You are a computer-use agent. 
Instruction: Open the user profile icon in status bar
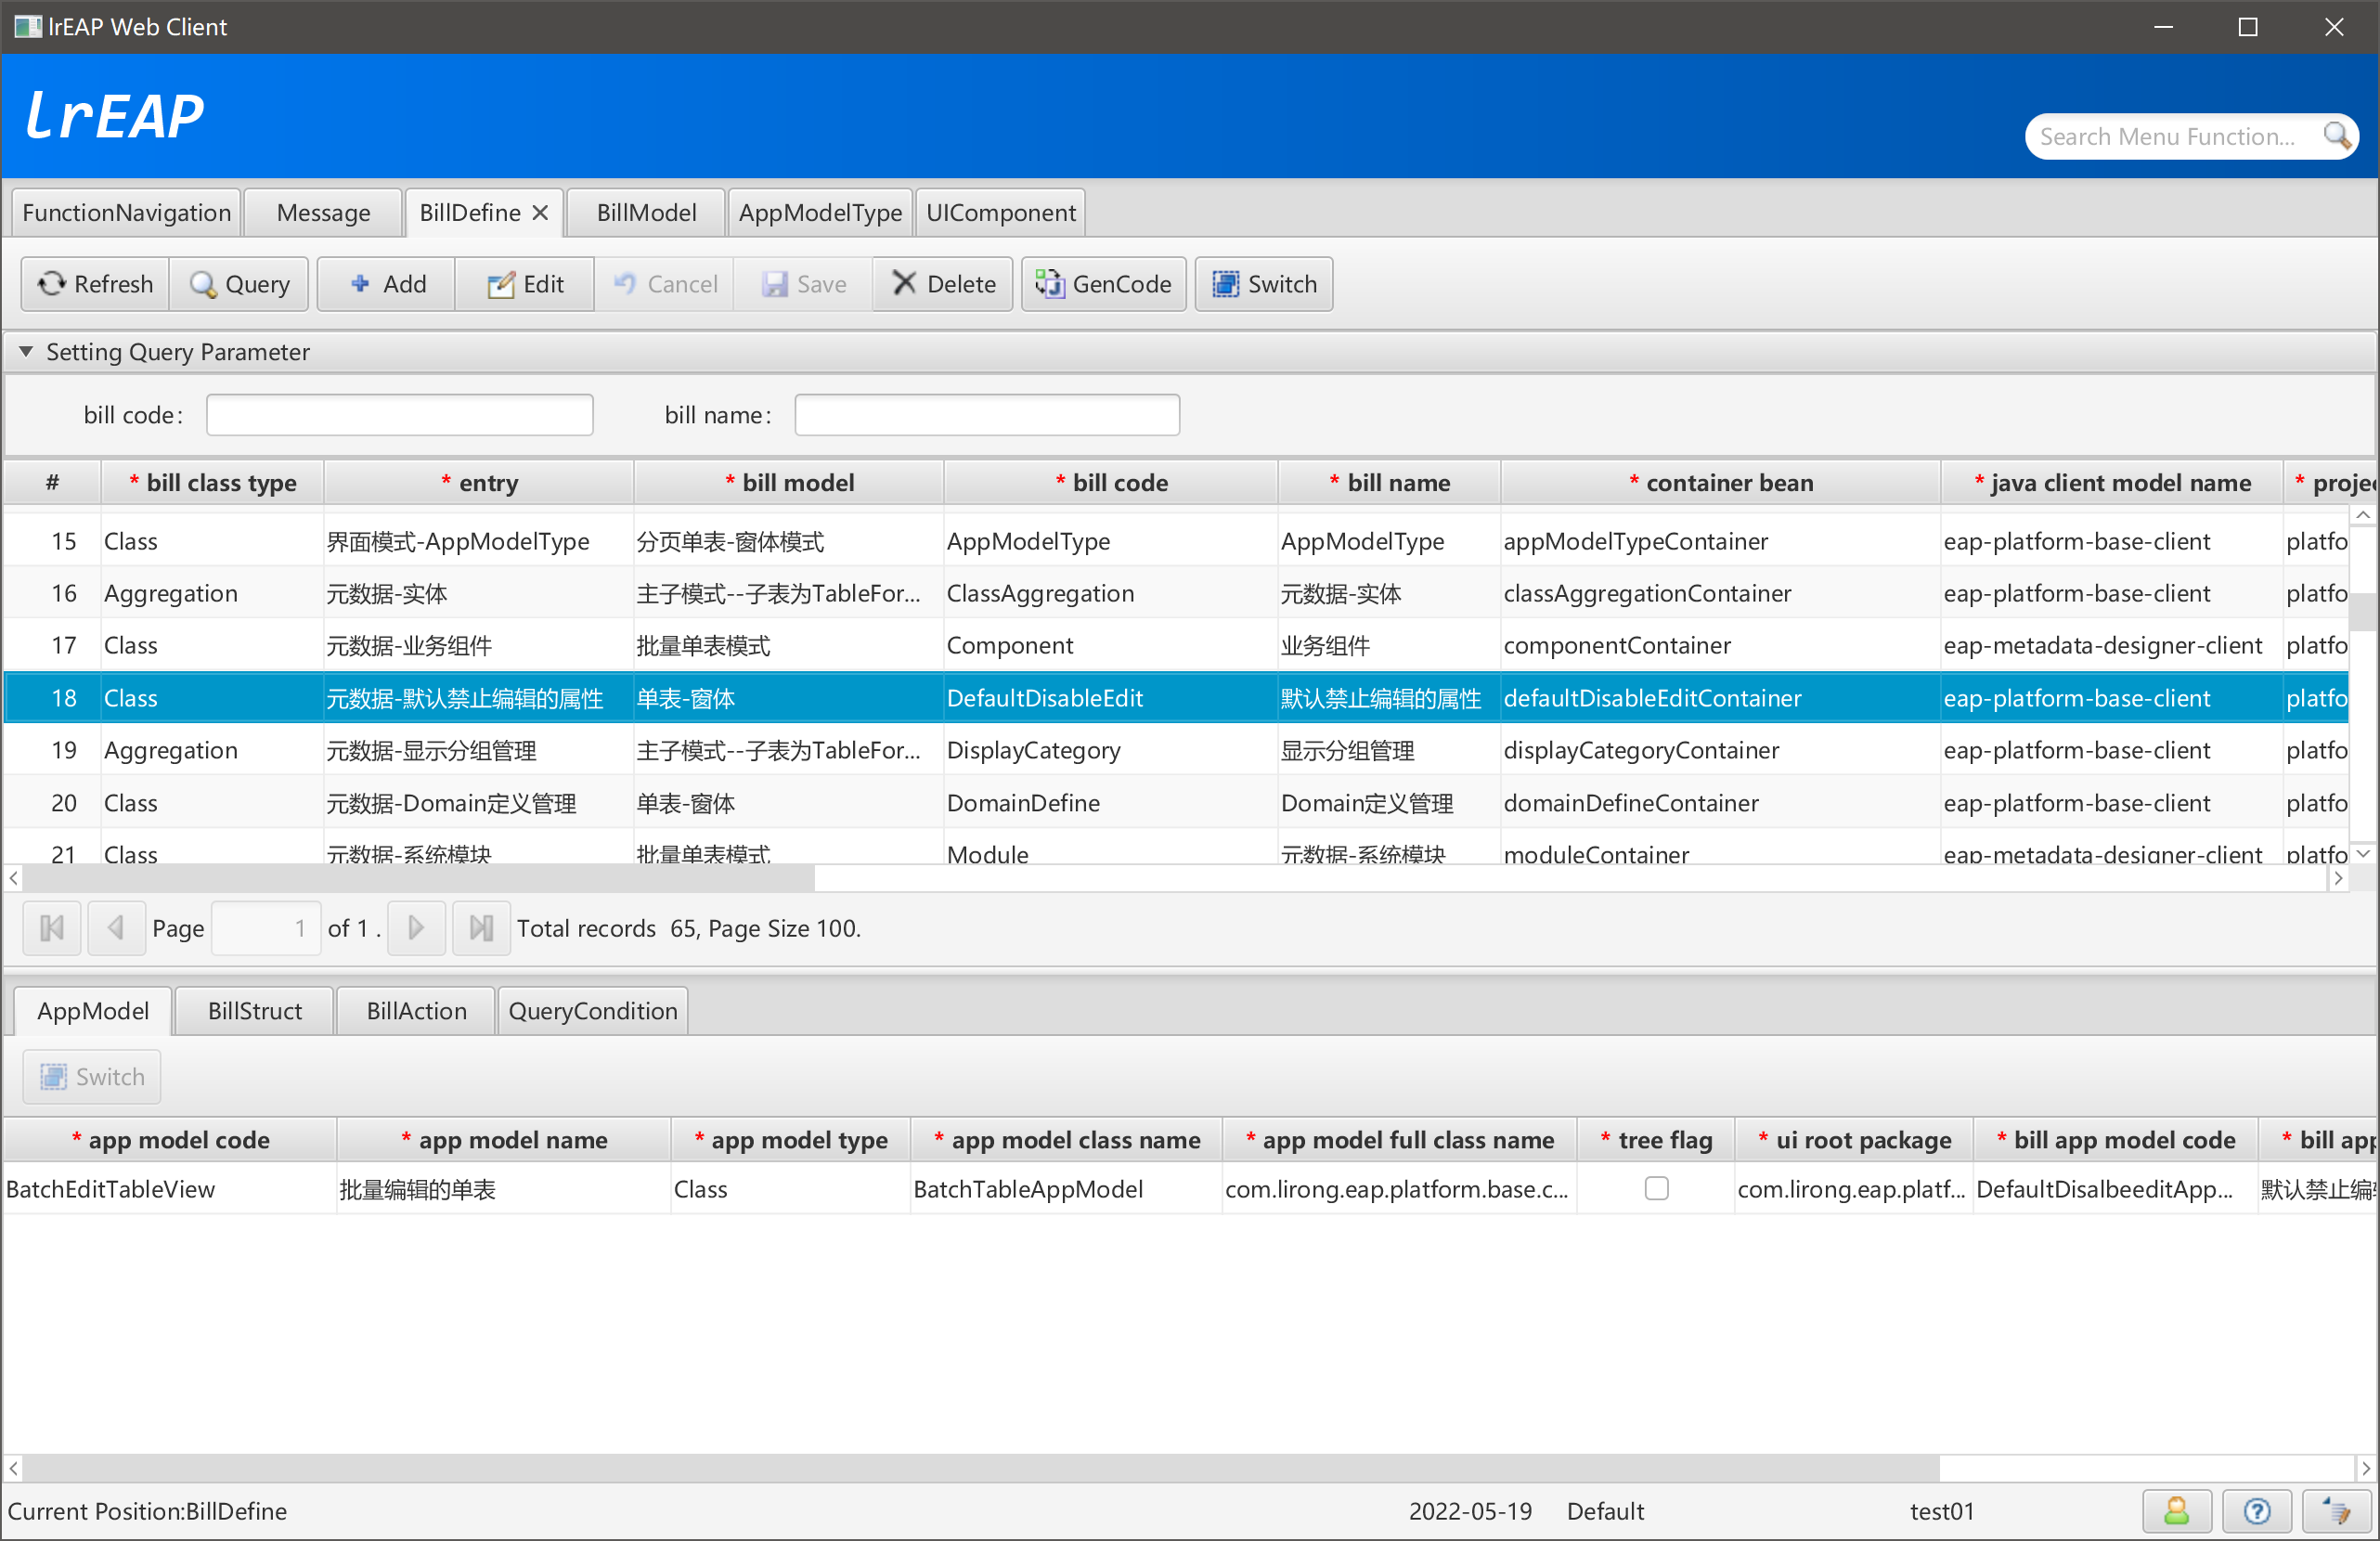click(2176, 1511)
